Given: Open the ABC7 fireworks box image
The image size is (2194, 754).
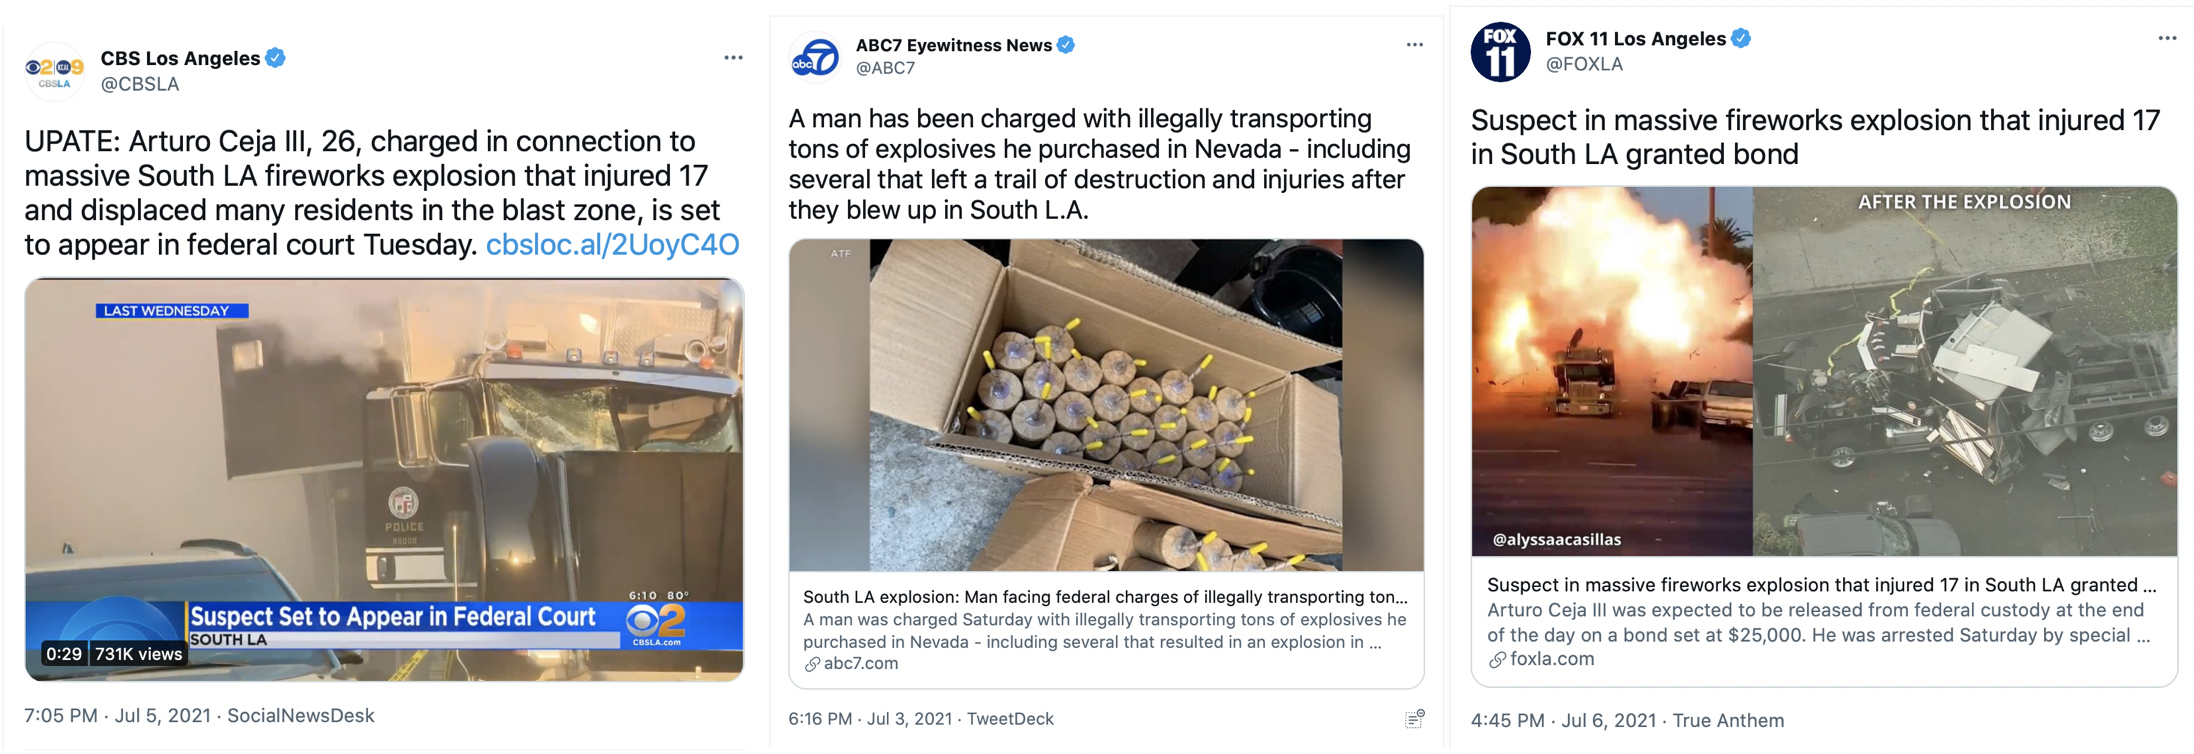Looking at the screenshot, I should [x=1106, y=405].
